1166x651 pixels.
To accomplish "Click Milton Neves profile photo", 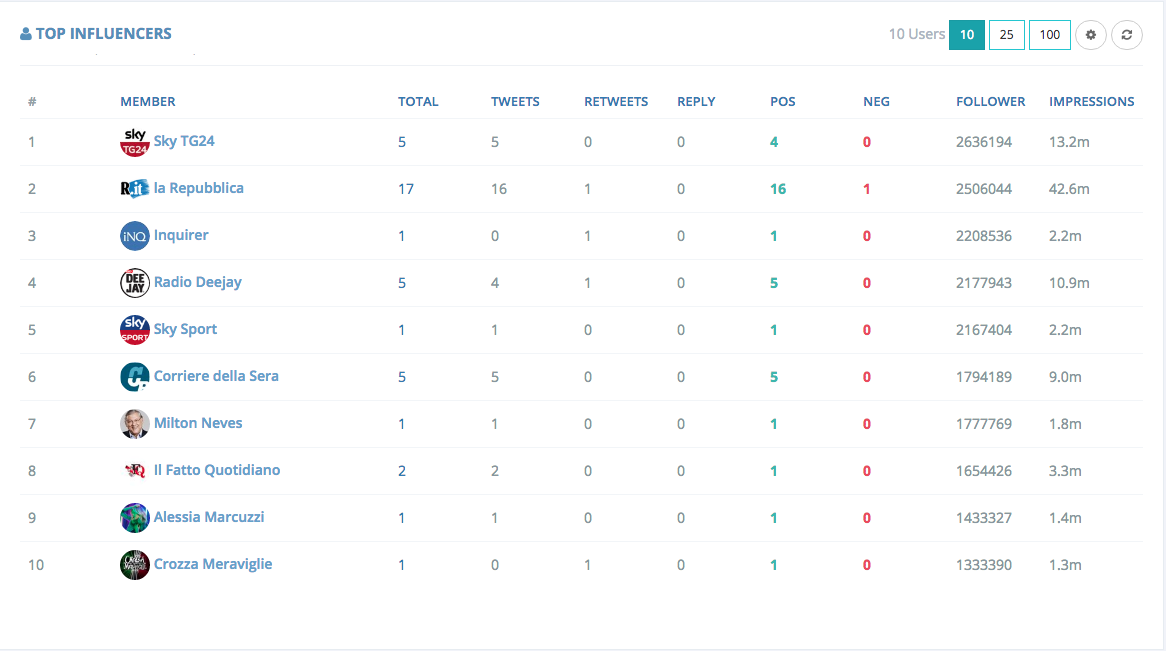I will pos(135,423).
